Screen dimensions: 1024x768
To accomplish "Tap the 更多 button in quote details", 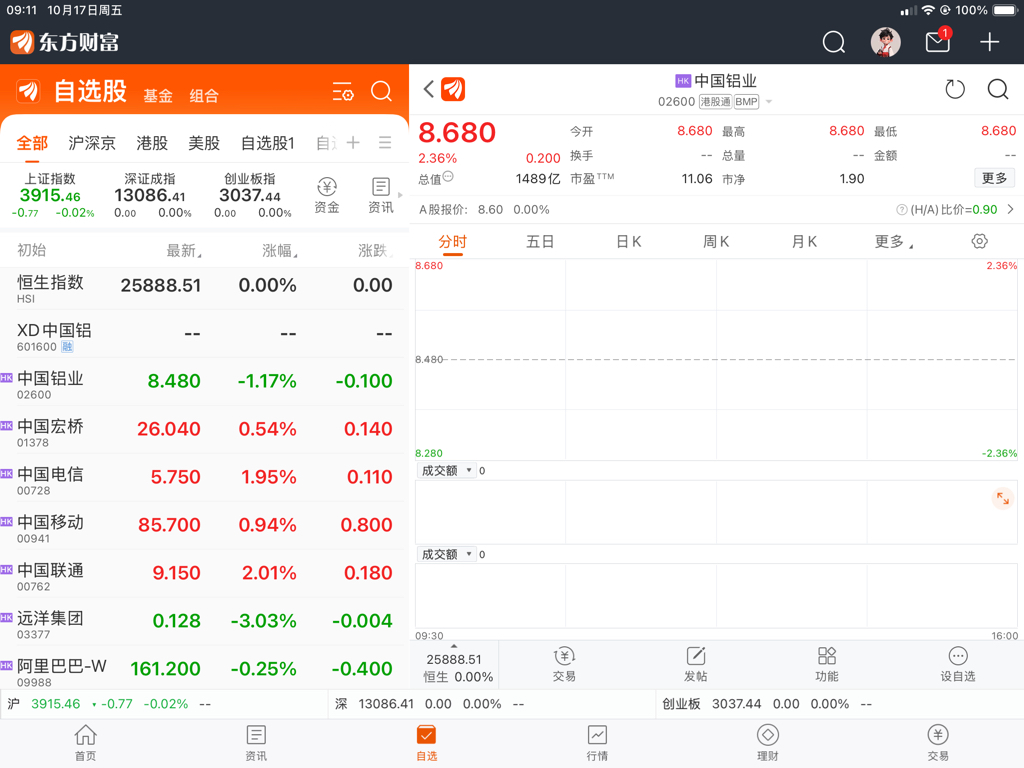I will (x=994, y=178).
